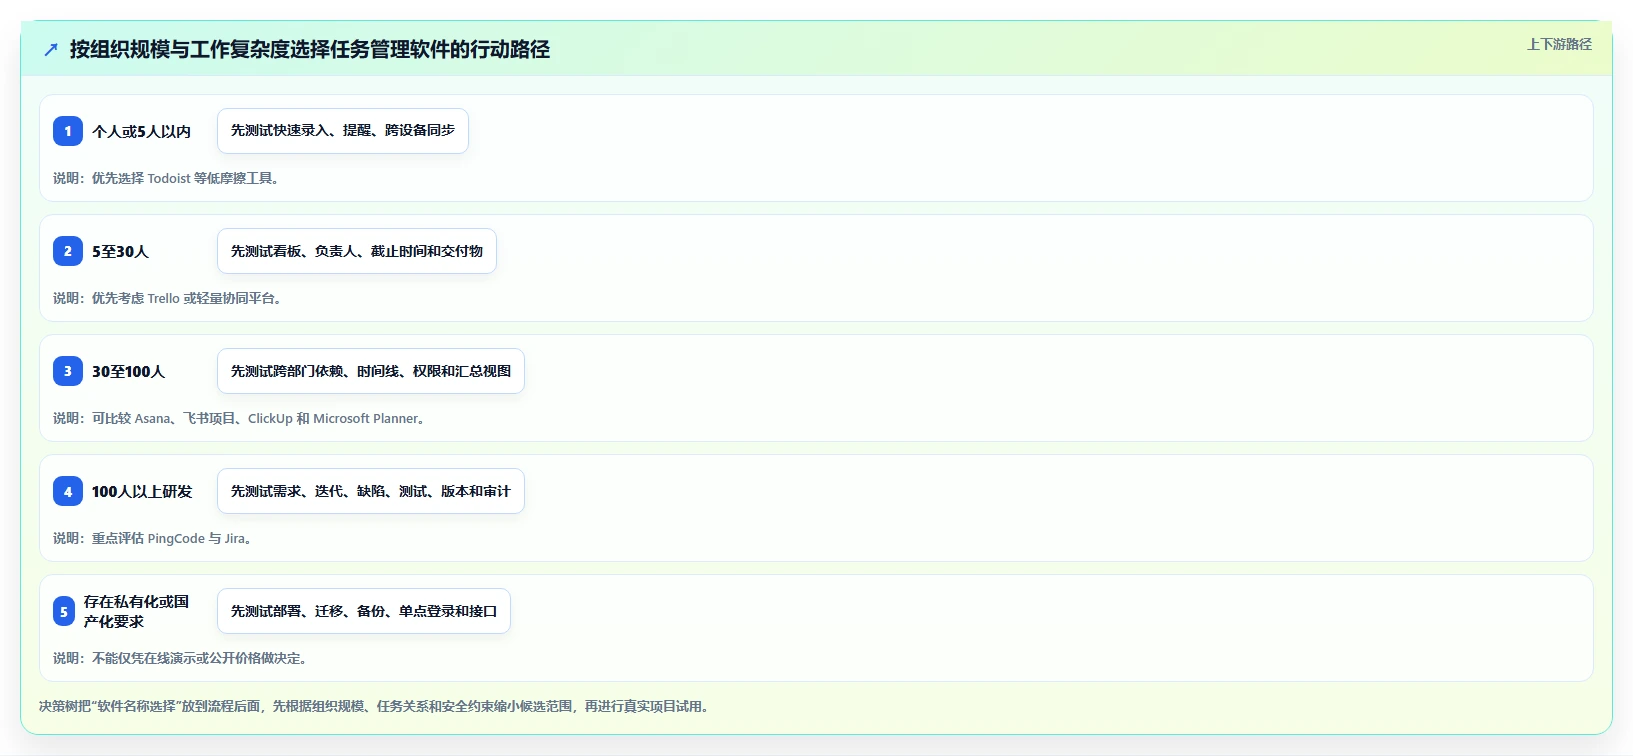Select the 先测试部署、迁移、备份、单点登录和接口 box
Screen dimensions: 1633x756
tap(364, 611)
